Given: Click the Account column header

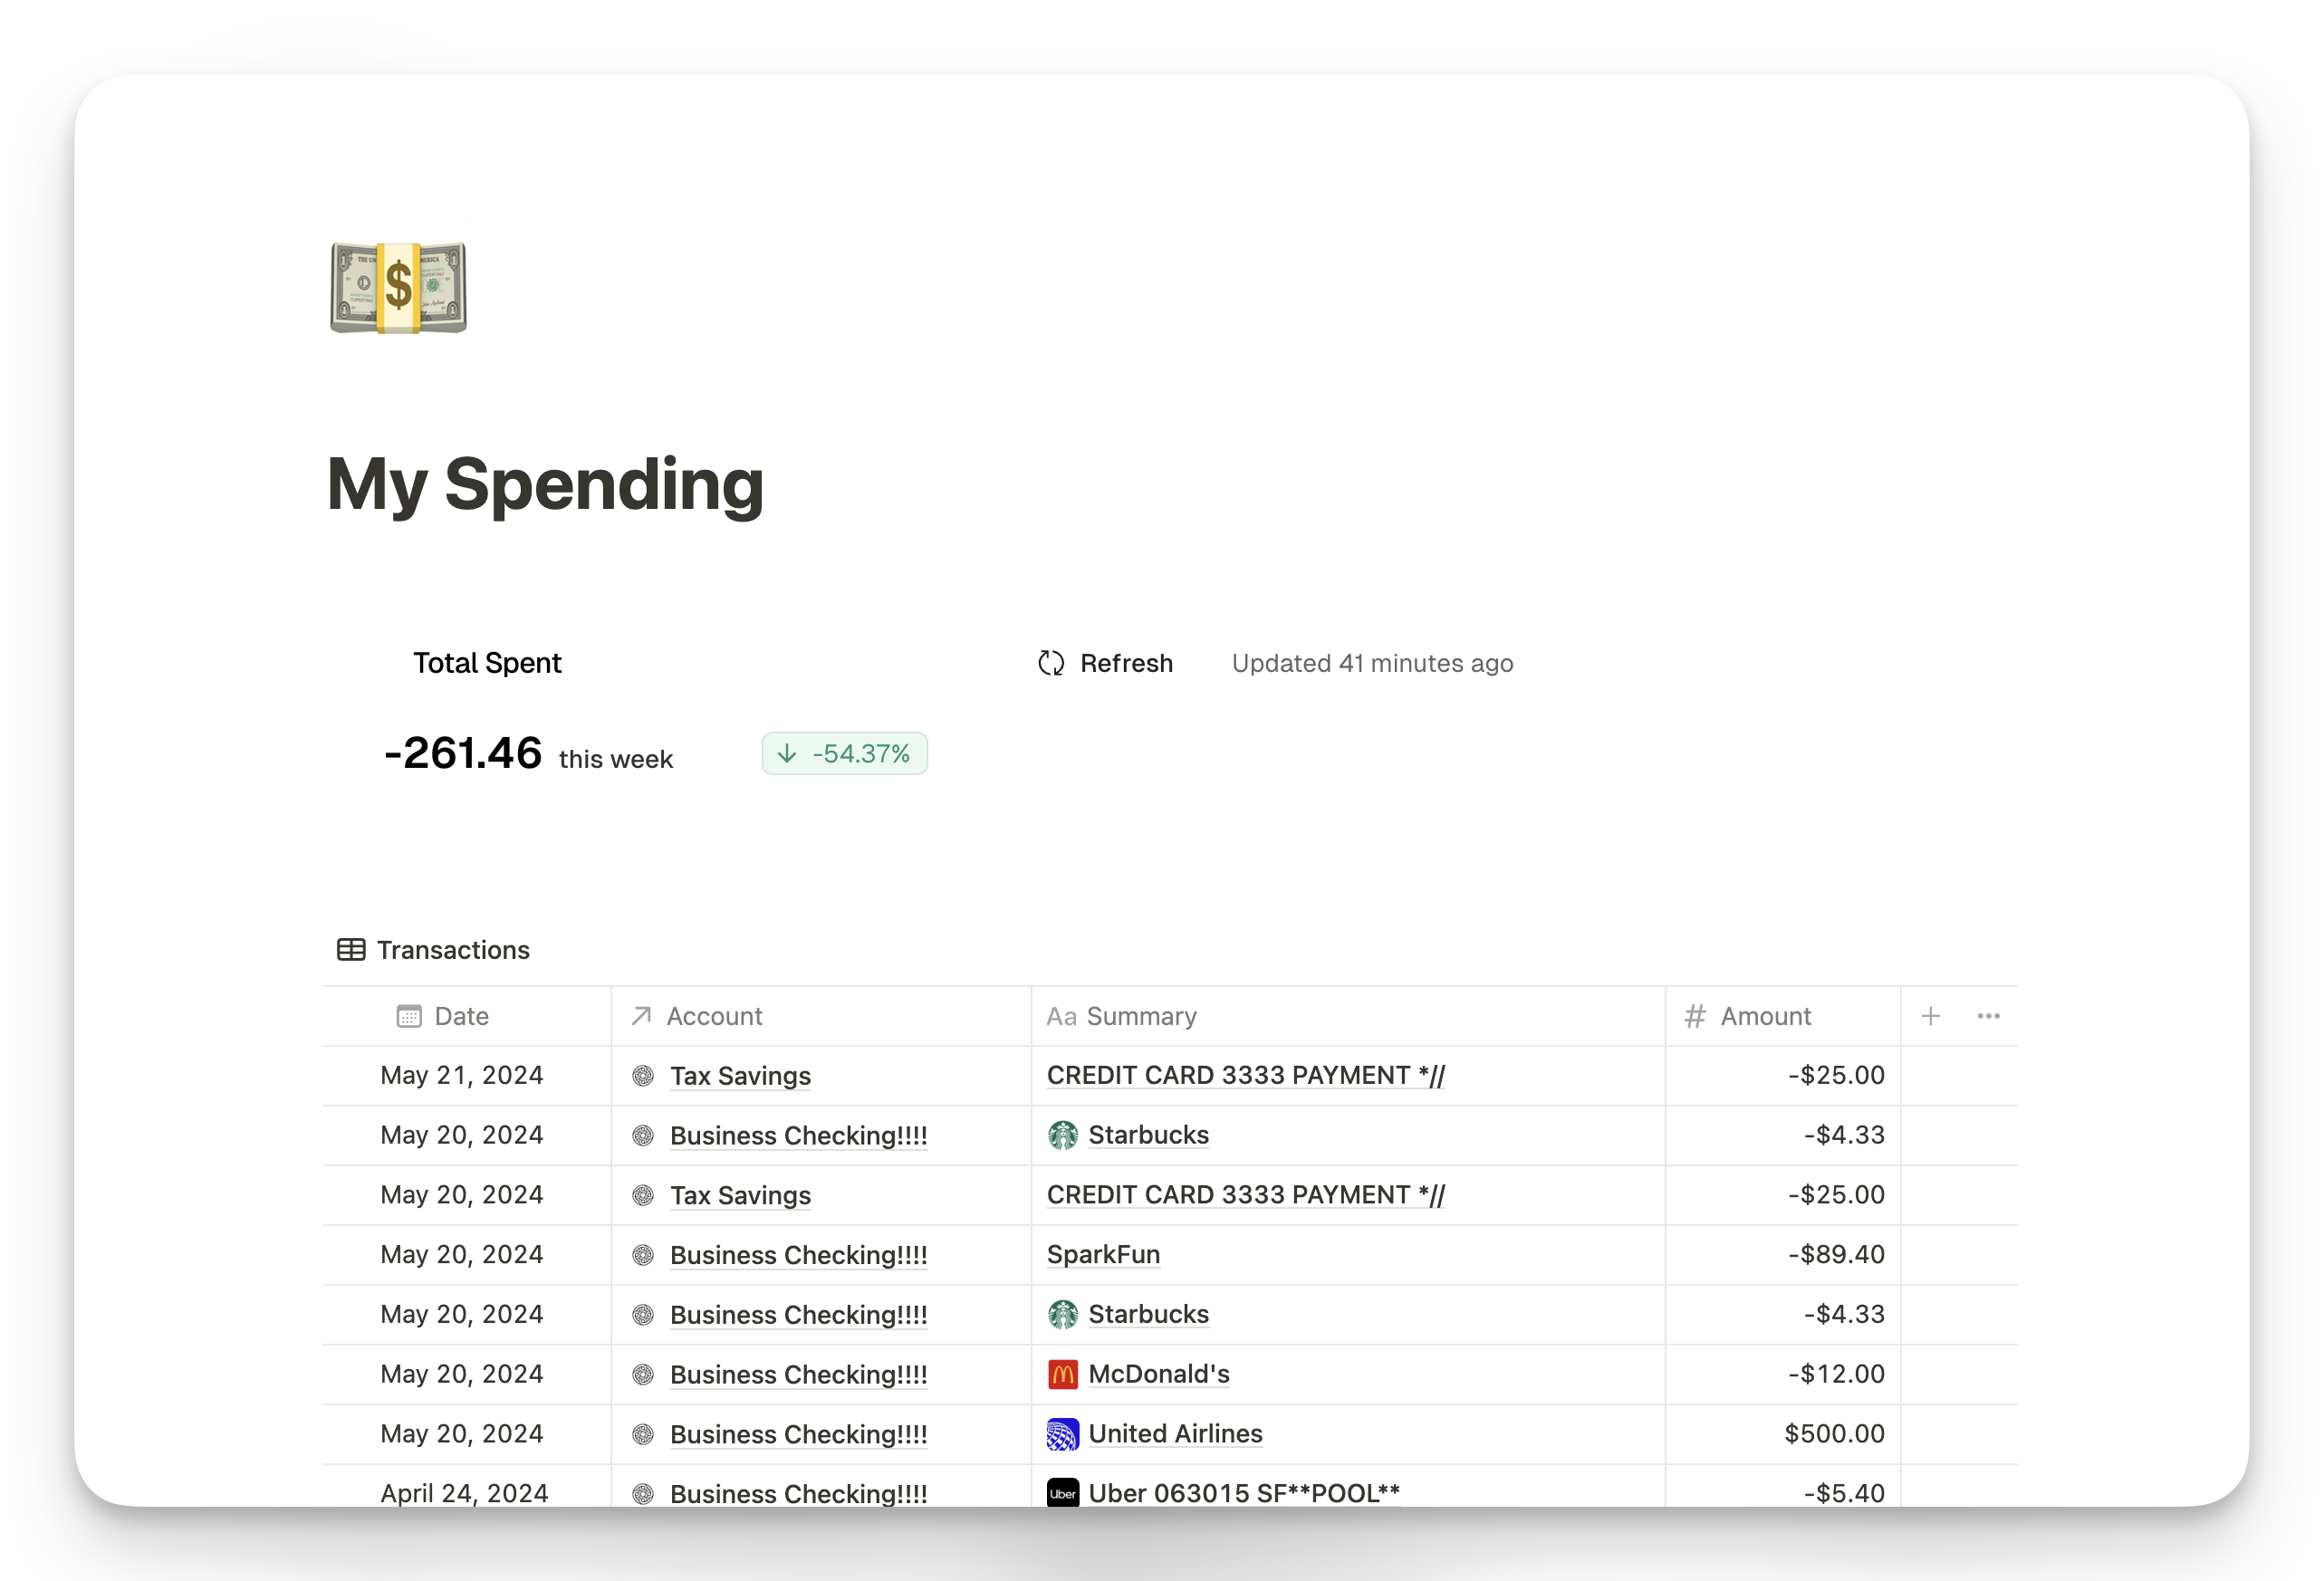Looking at the screenshot, I should click(821, 1016).
